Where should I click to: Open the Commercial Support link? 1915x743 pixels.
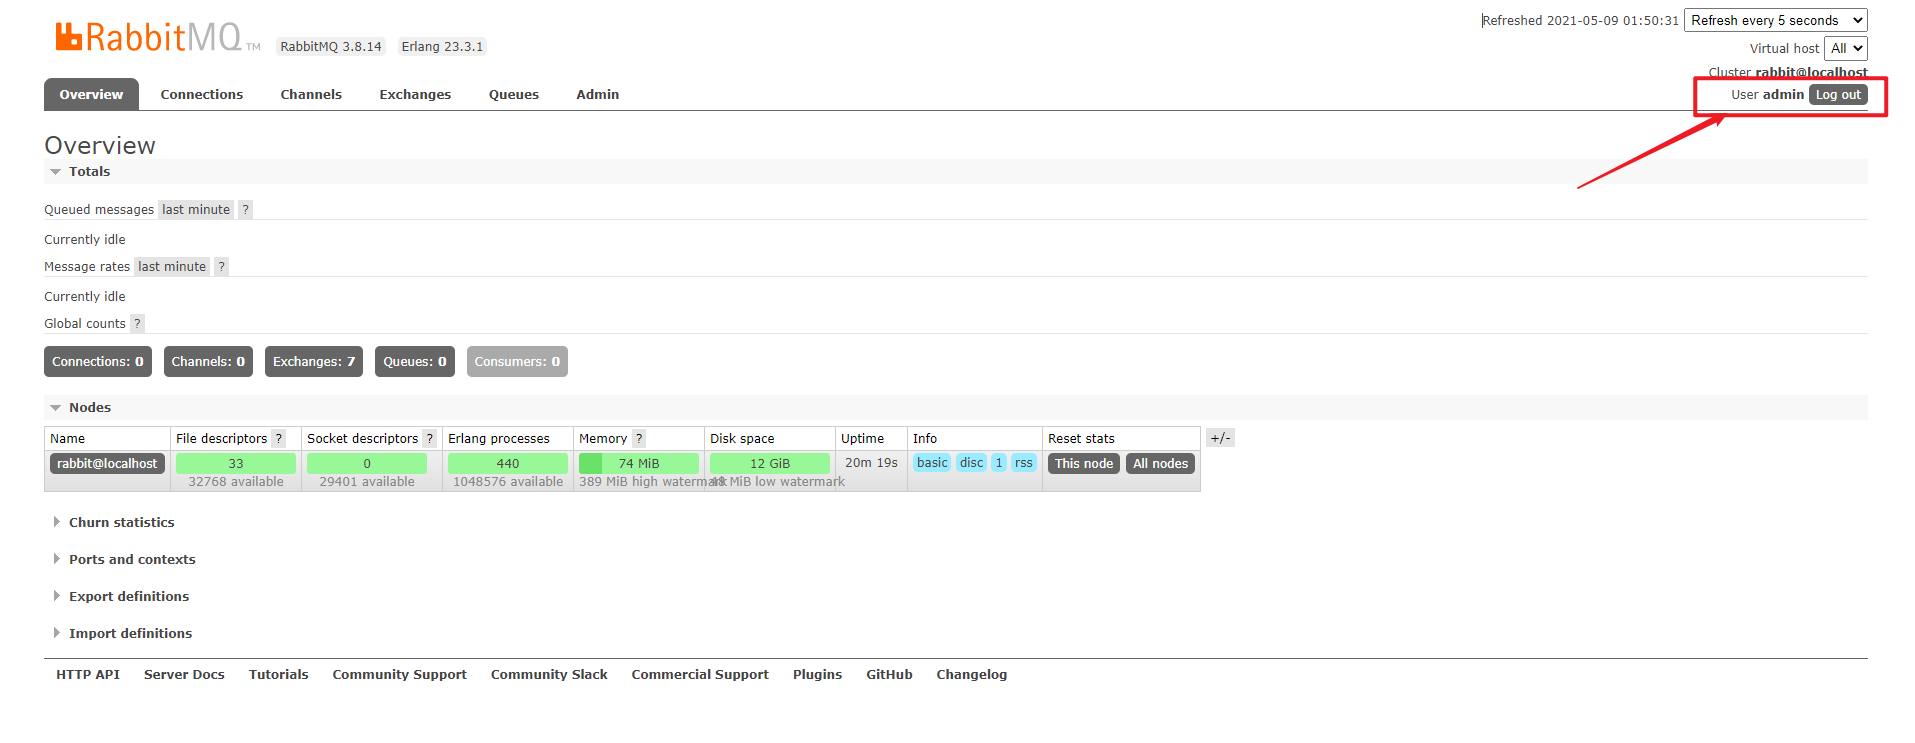(700, 674)
